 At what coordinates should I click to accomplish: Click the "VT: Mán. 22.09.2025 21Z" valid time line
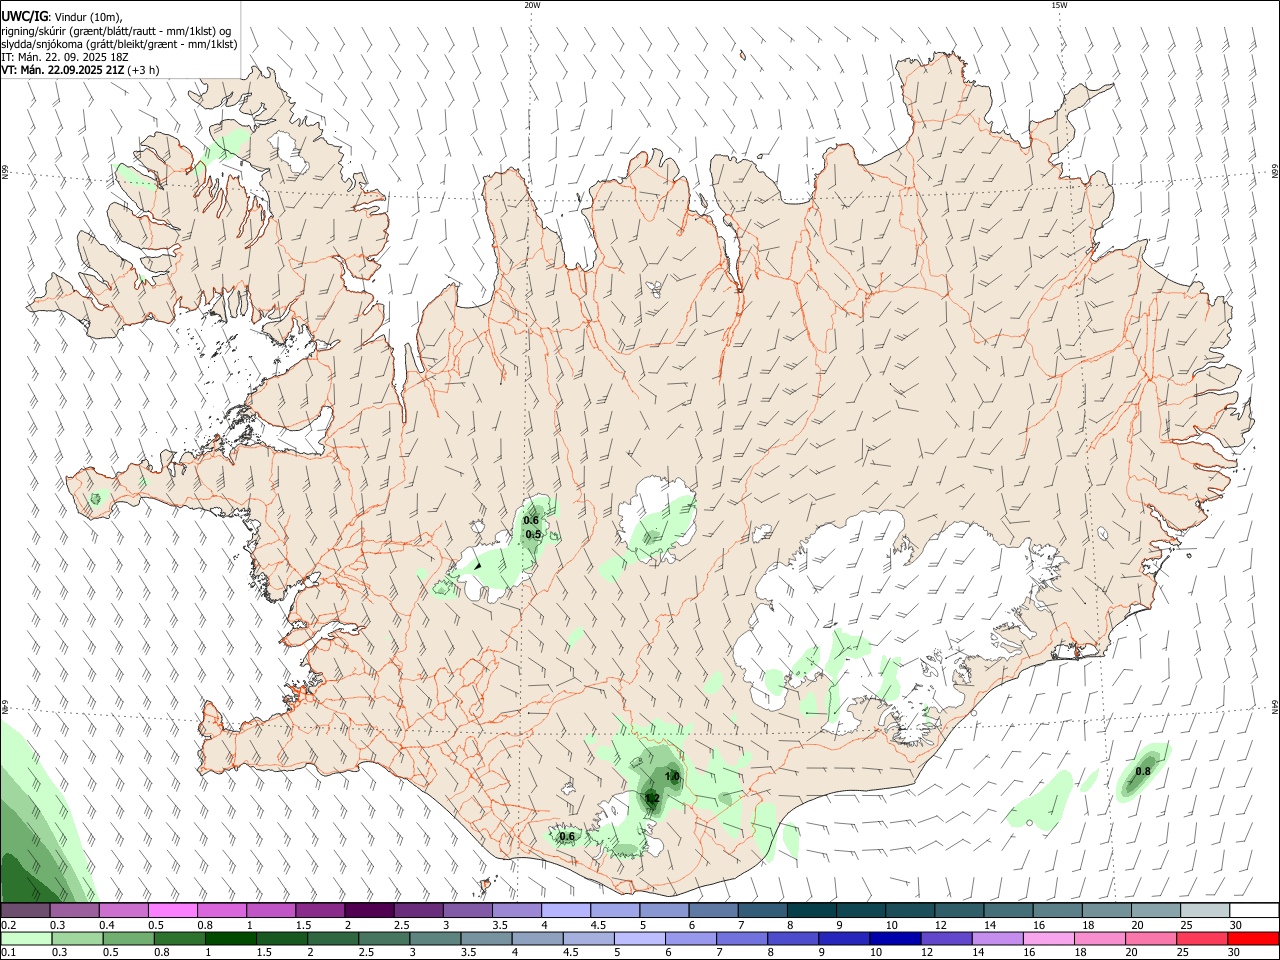63,70
